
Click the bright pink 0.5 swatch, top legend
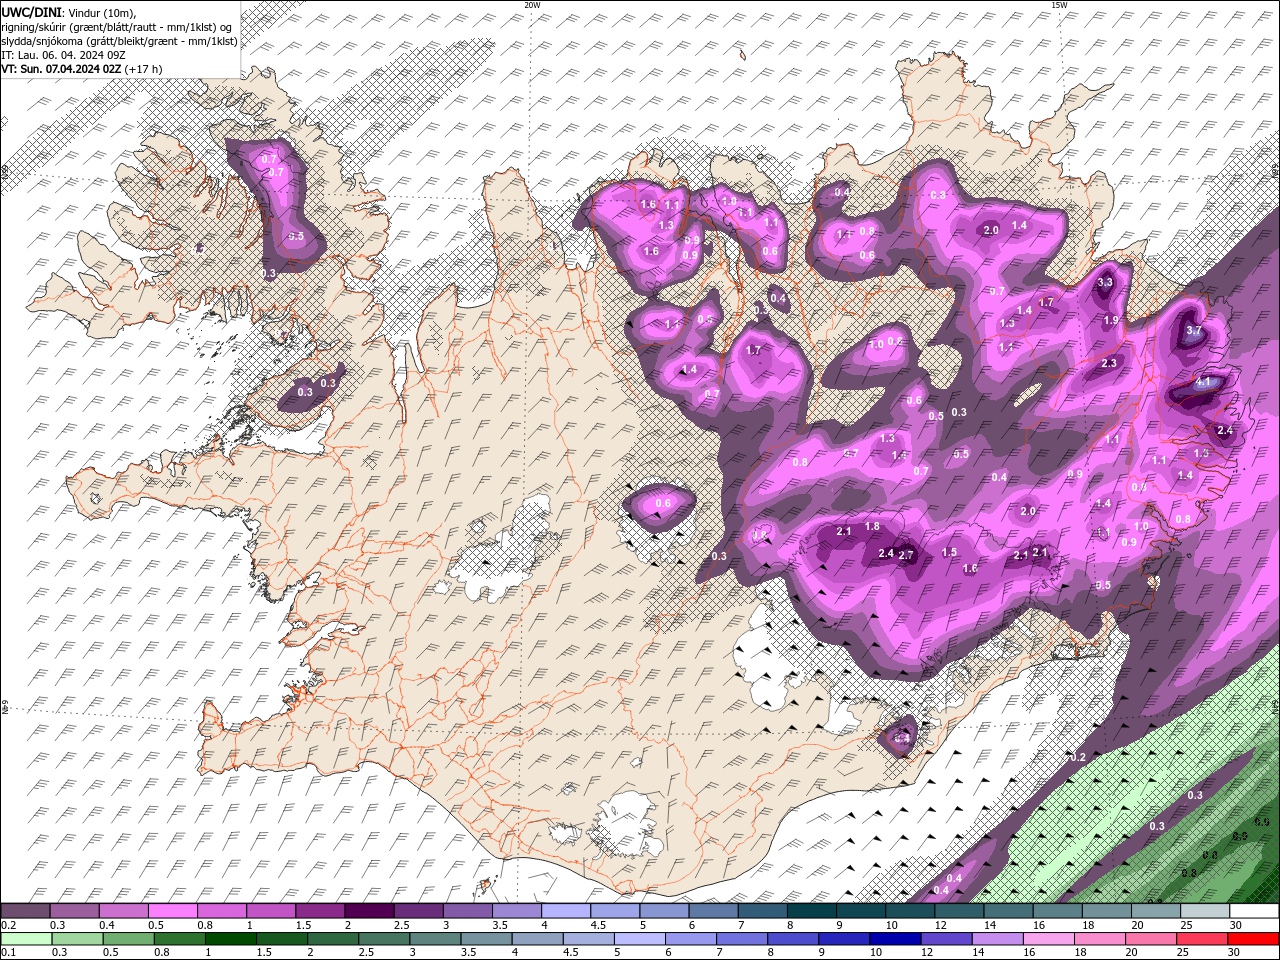tap(172, 911)
